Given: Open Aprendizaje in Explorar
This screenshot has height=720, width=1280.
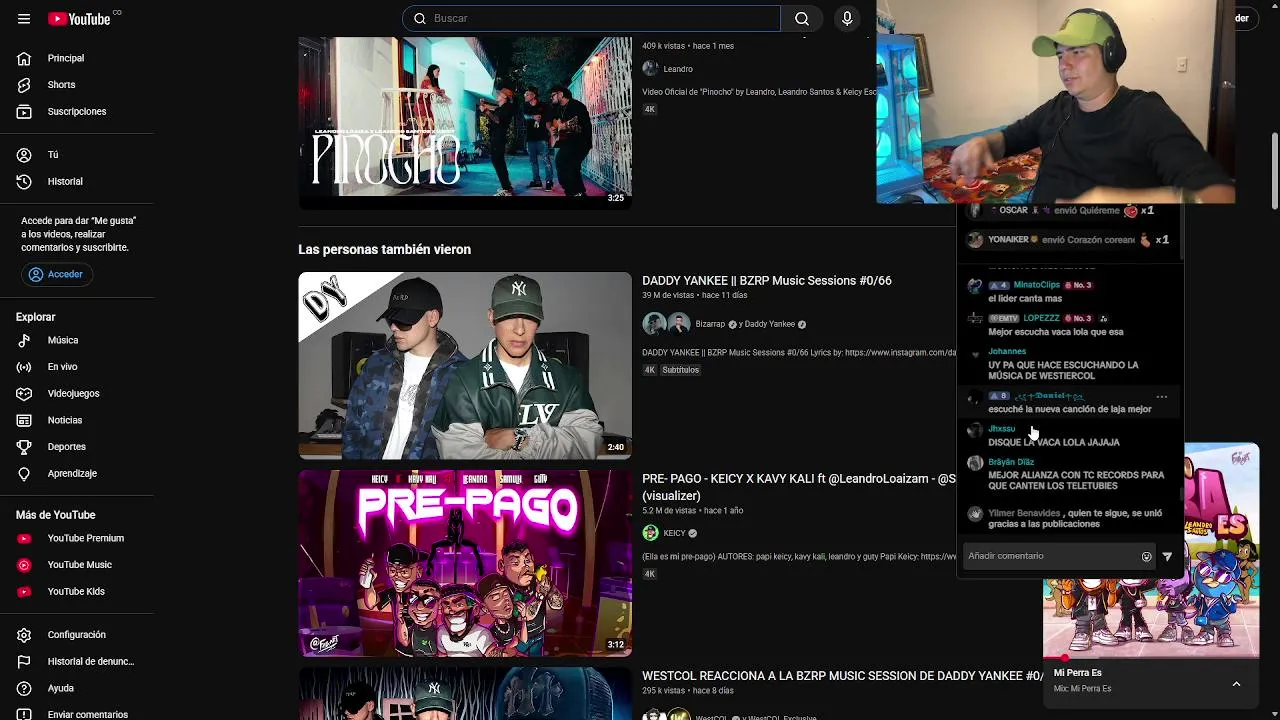Looking at the screenshot, I should pyautogui.click(x=77, y=473).
